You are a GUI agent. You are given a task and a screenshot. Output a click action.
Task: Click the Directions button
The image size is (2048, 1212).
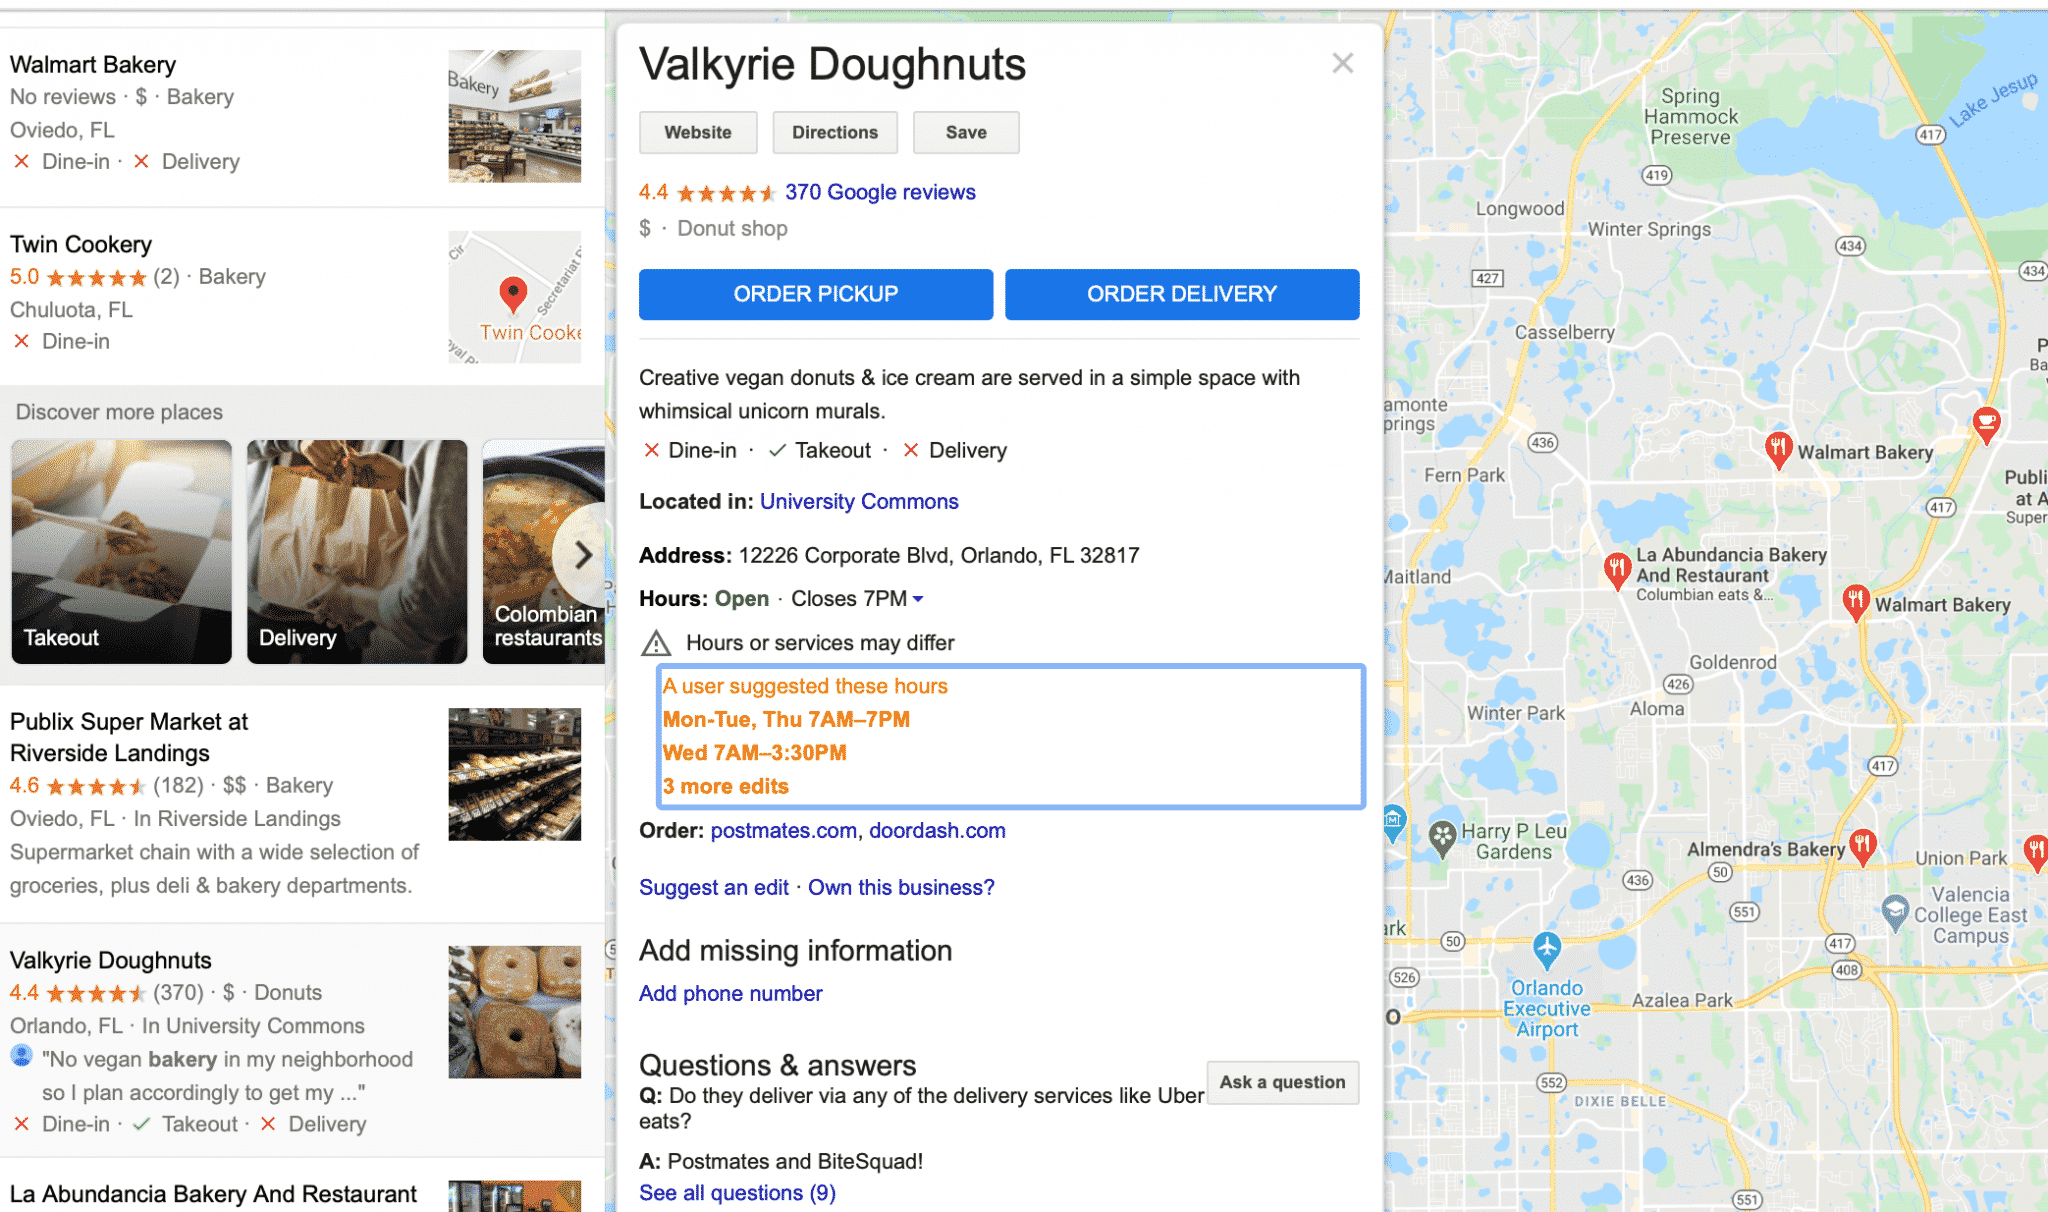pyautogui.click(x=835, y=132)
